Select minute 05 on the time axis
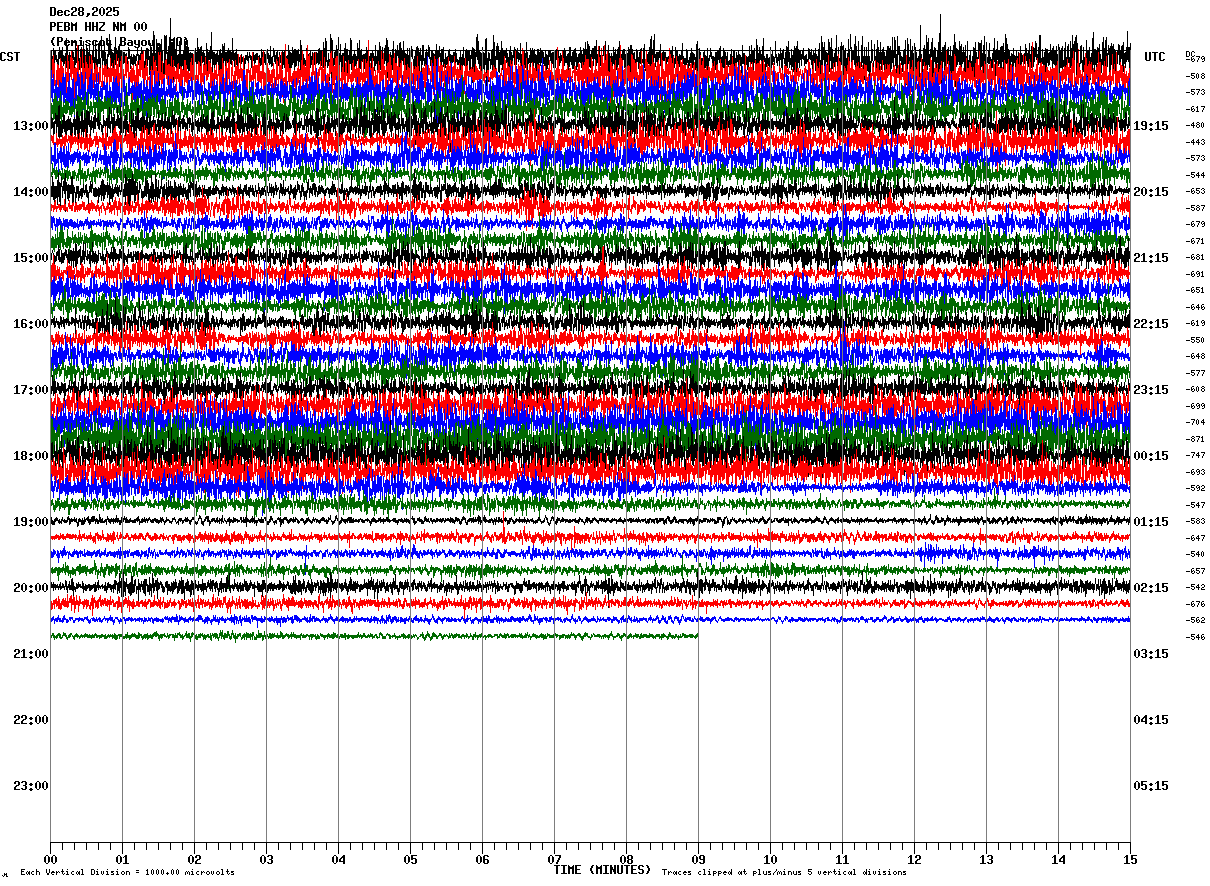 click(410, 859)
